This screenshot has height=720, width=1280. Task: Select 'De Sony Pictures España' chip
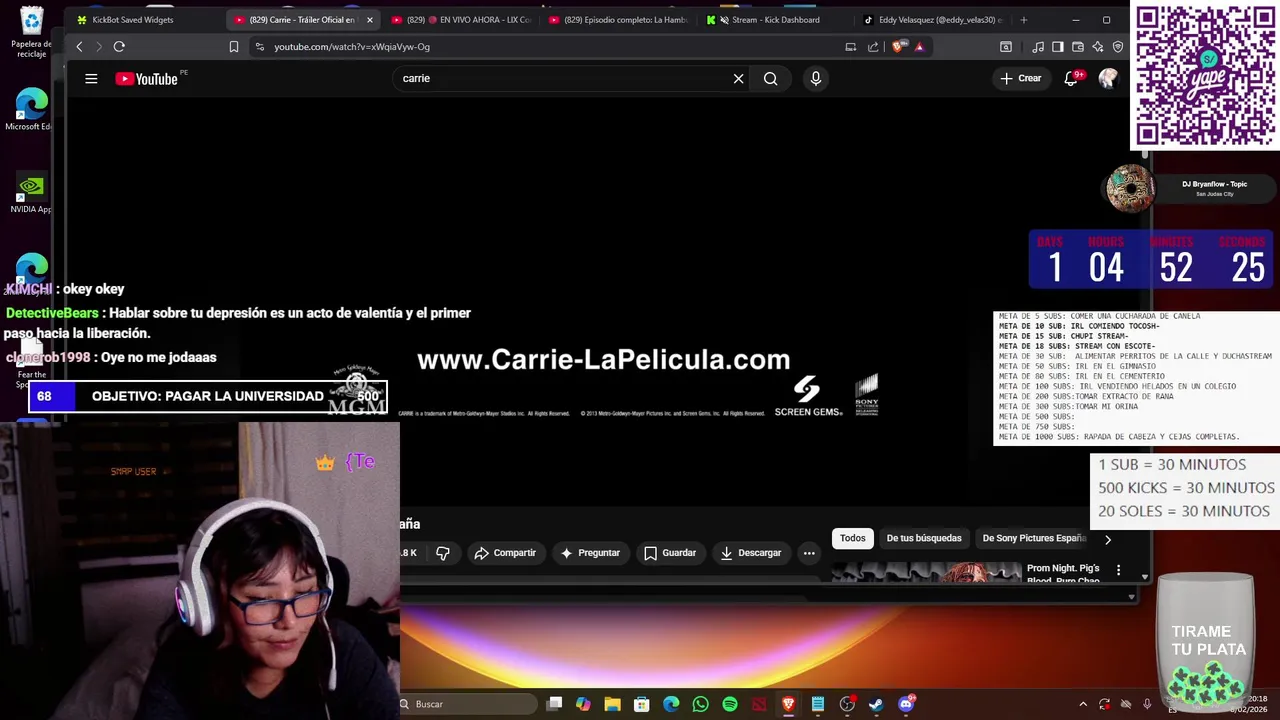1033,539
